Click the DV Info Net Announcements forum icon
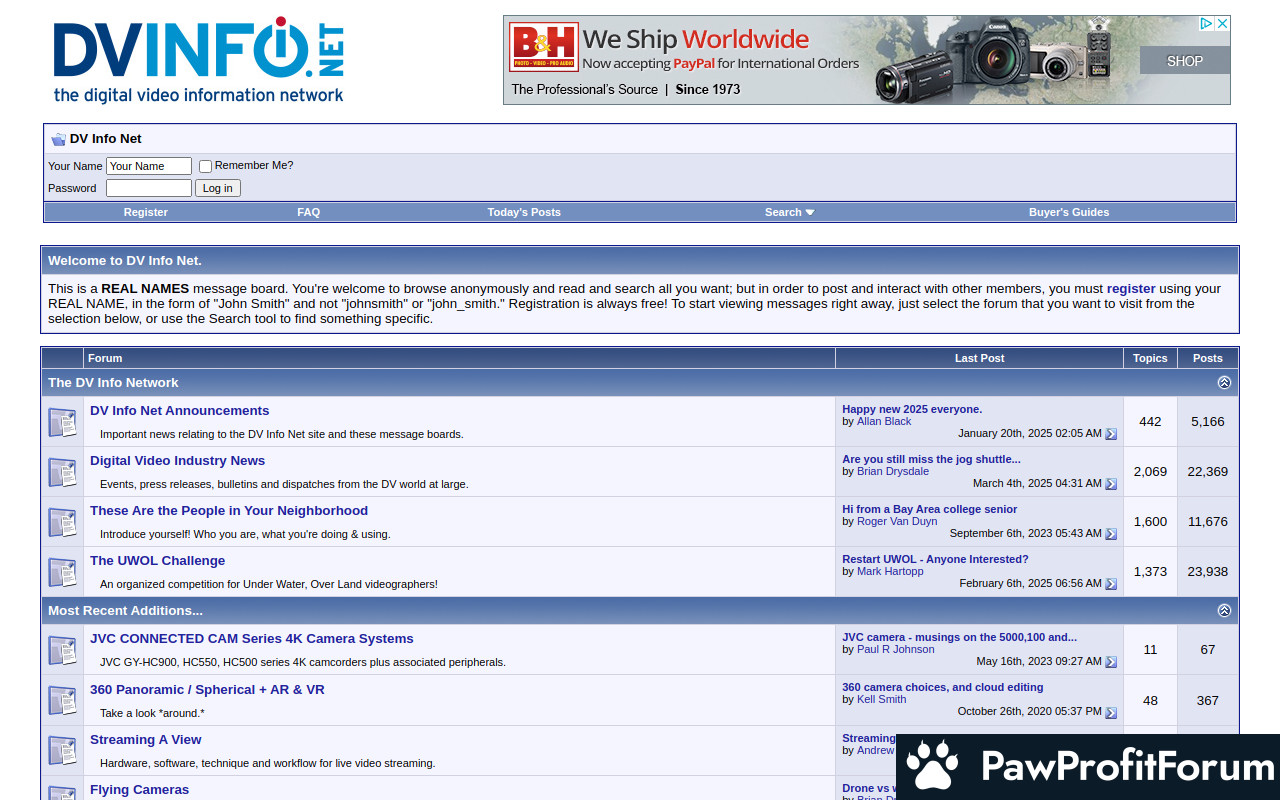Image resolution: width=1280 pixels, height=800 pixels. [x=62, y=422]
